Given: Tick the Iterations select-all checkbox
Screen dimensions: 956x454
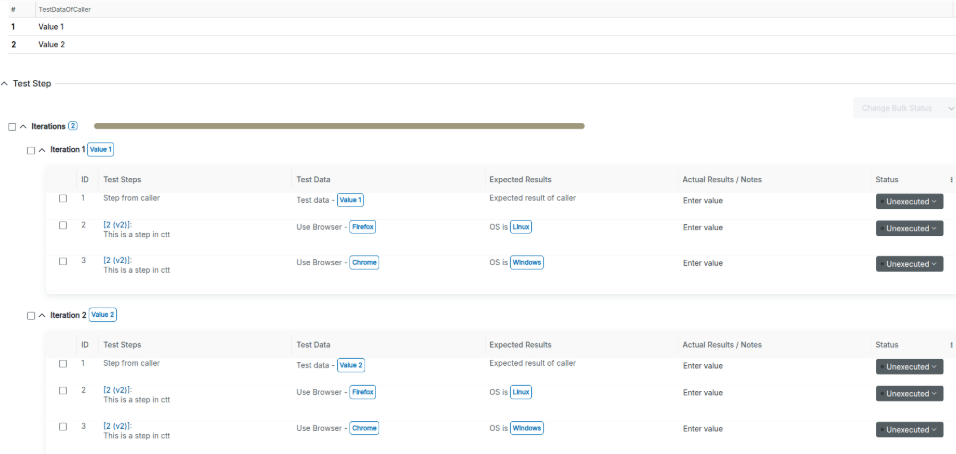Looking at the screenshot, I should coord(12,127).
